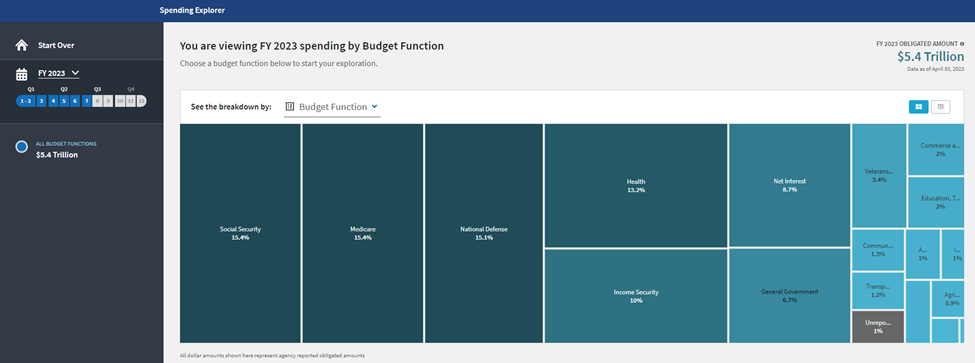Open the Income Security 10% tile
975x363 pixels.
636,296
